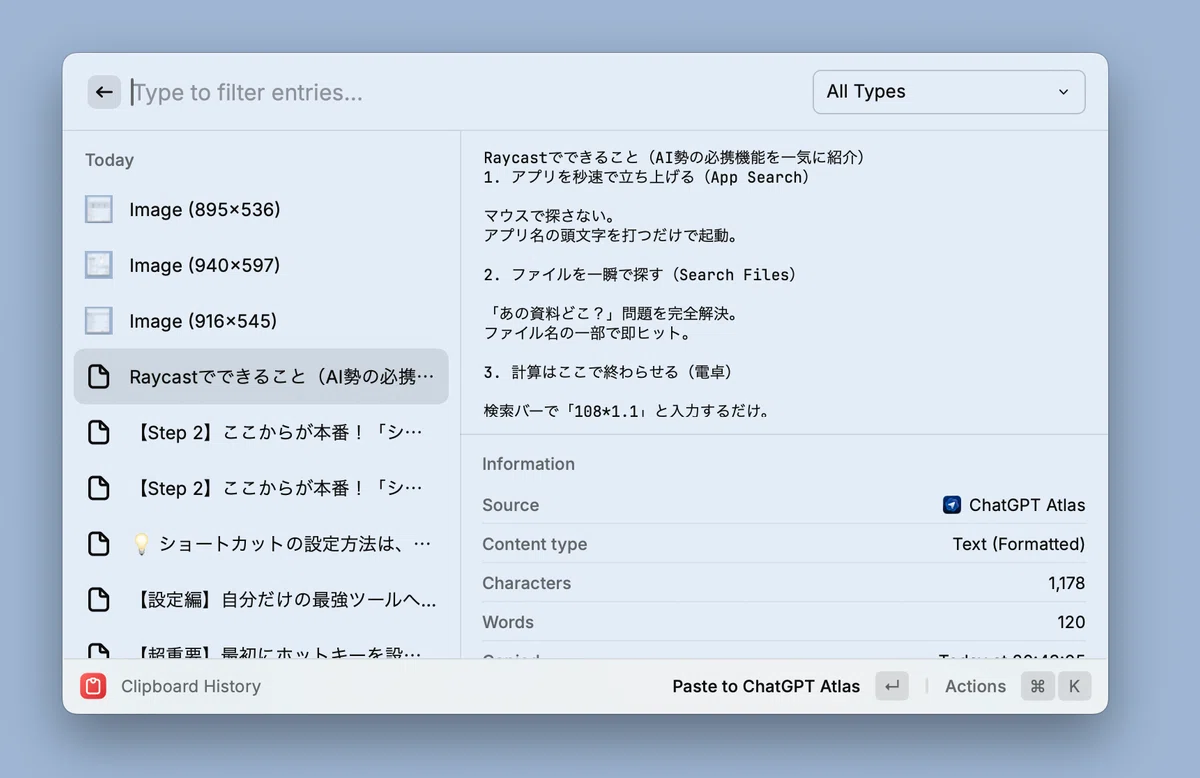1200x778 pixels.
Task: Click the ChatGPT Atlas source icon
Action: pos(952,505)
